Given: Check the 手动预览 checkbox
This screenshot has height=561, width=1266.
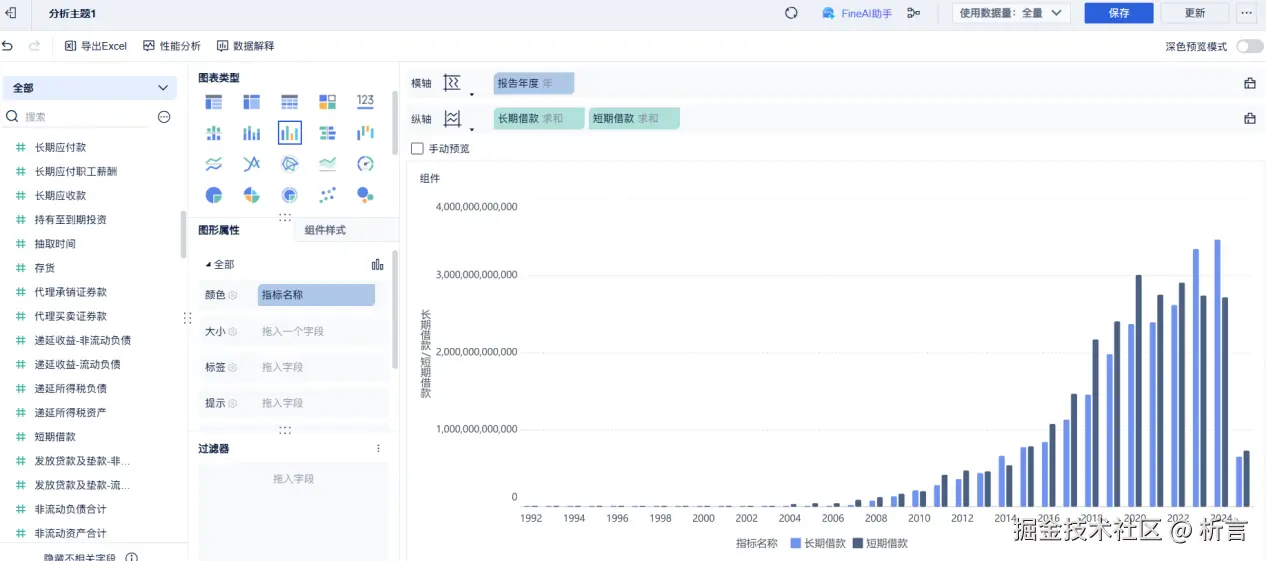Looking at the screenshot, I should 417,149.
